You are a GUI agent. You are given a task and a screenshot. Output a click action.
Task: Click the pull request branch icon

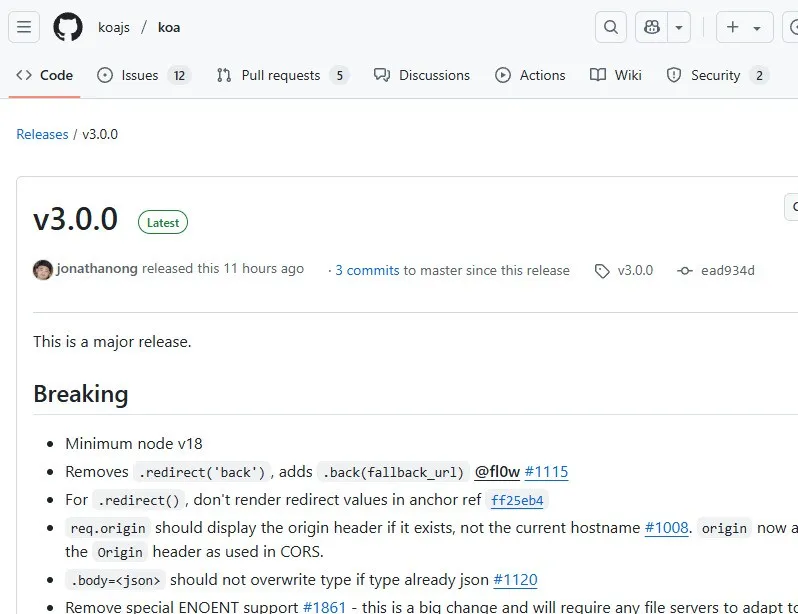tap(224, 75)
